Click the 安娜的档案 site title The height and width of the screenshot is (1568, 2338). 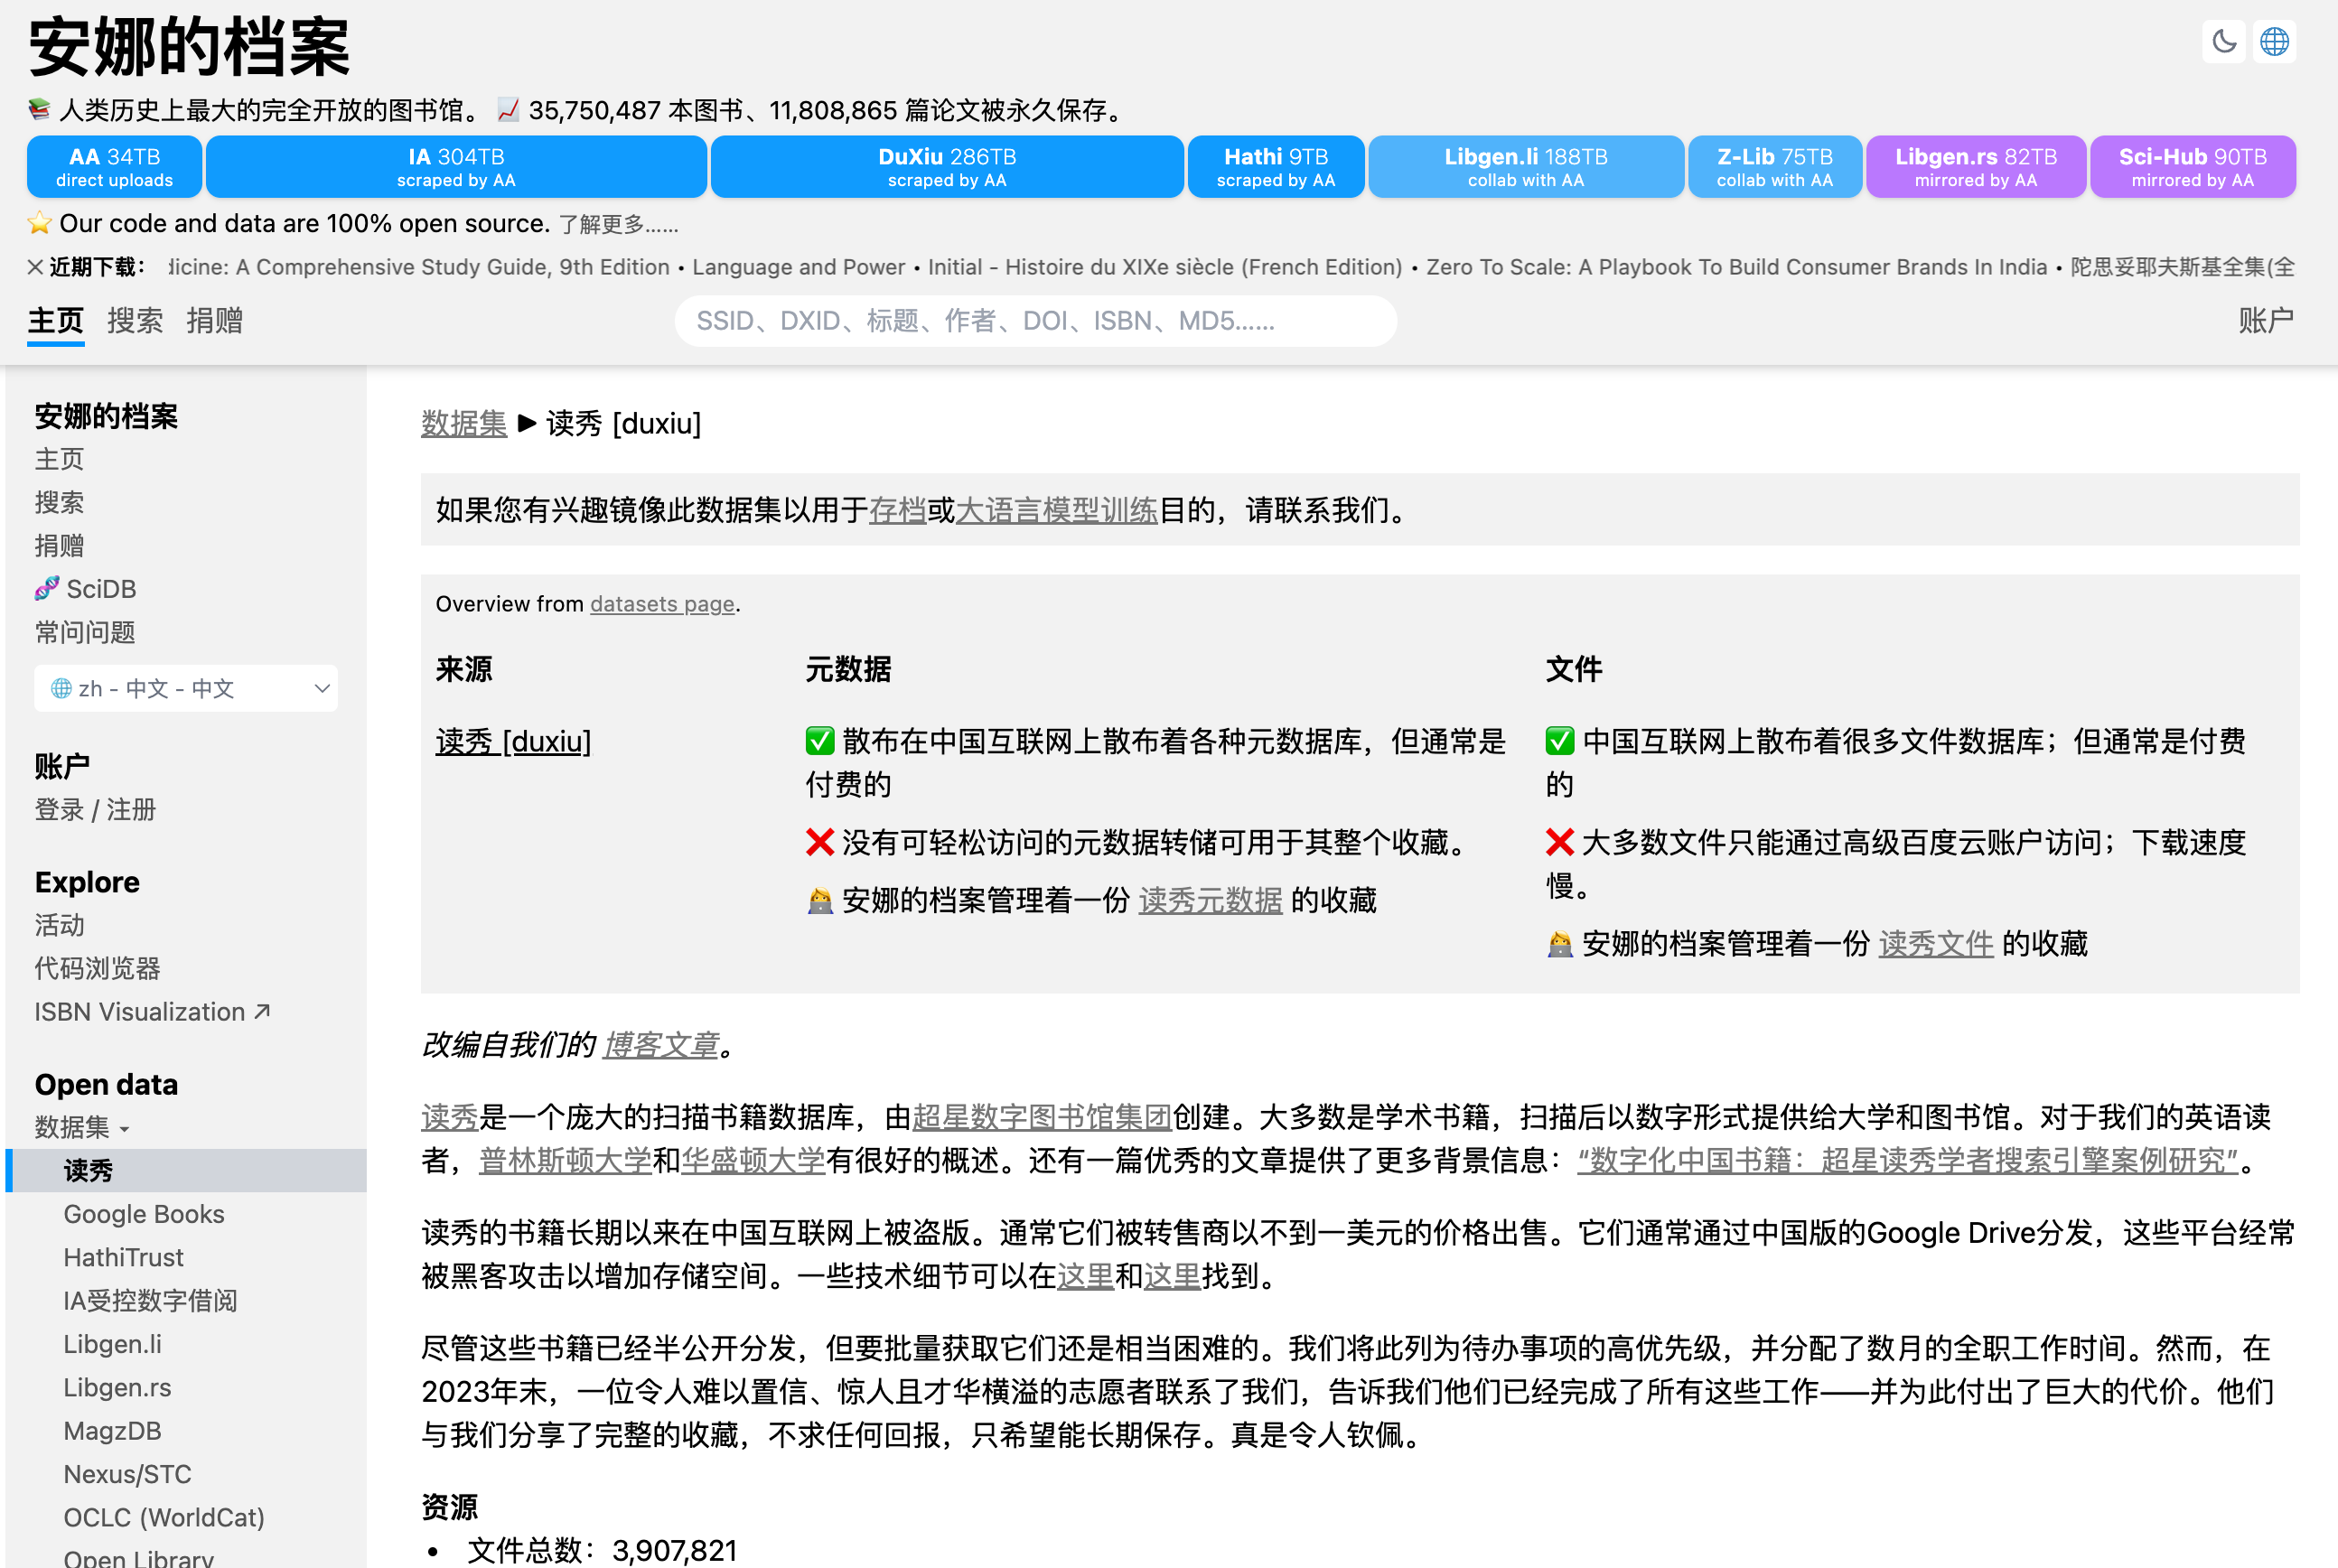tap(189, 47)
